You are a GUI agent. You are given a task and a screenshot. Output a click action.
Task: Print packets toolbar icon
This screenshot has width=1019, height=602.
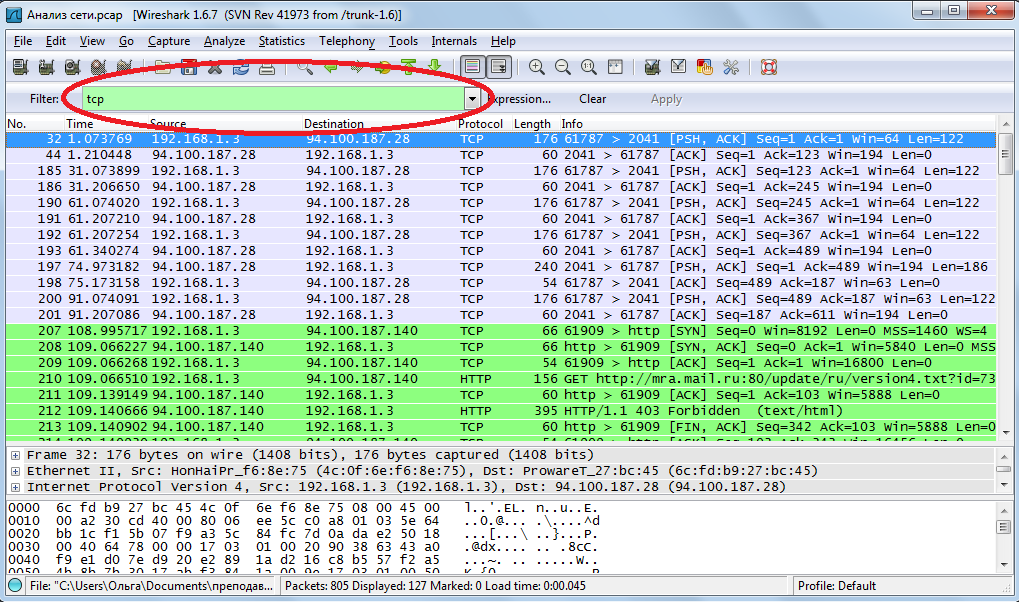267,67
